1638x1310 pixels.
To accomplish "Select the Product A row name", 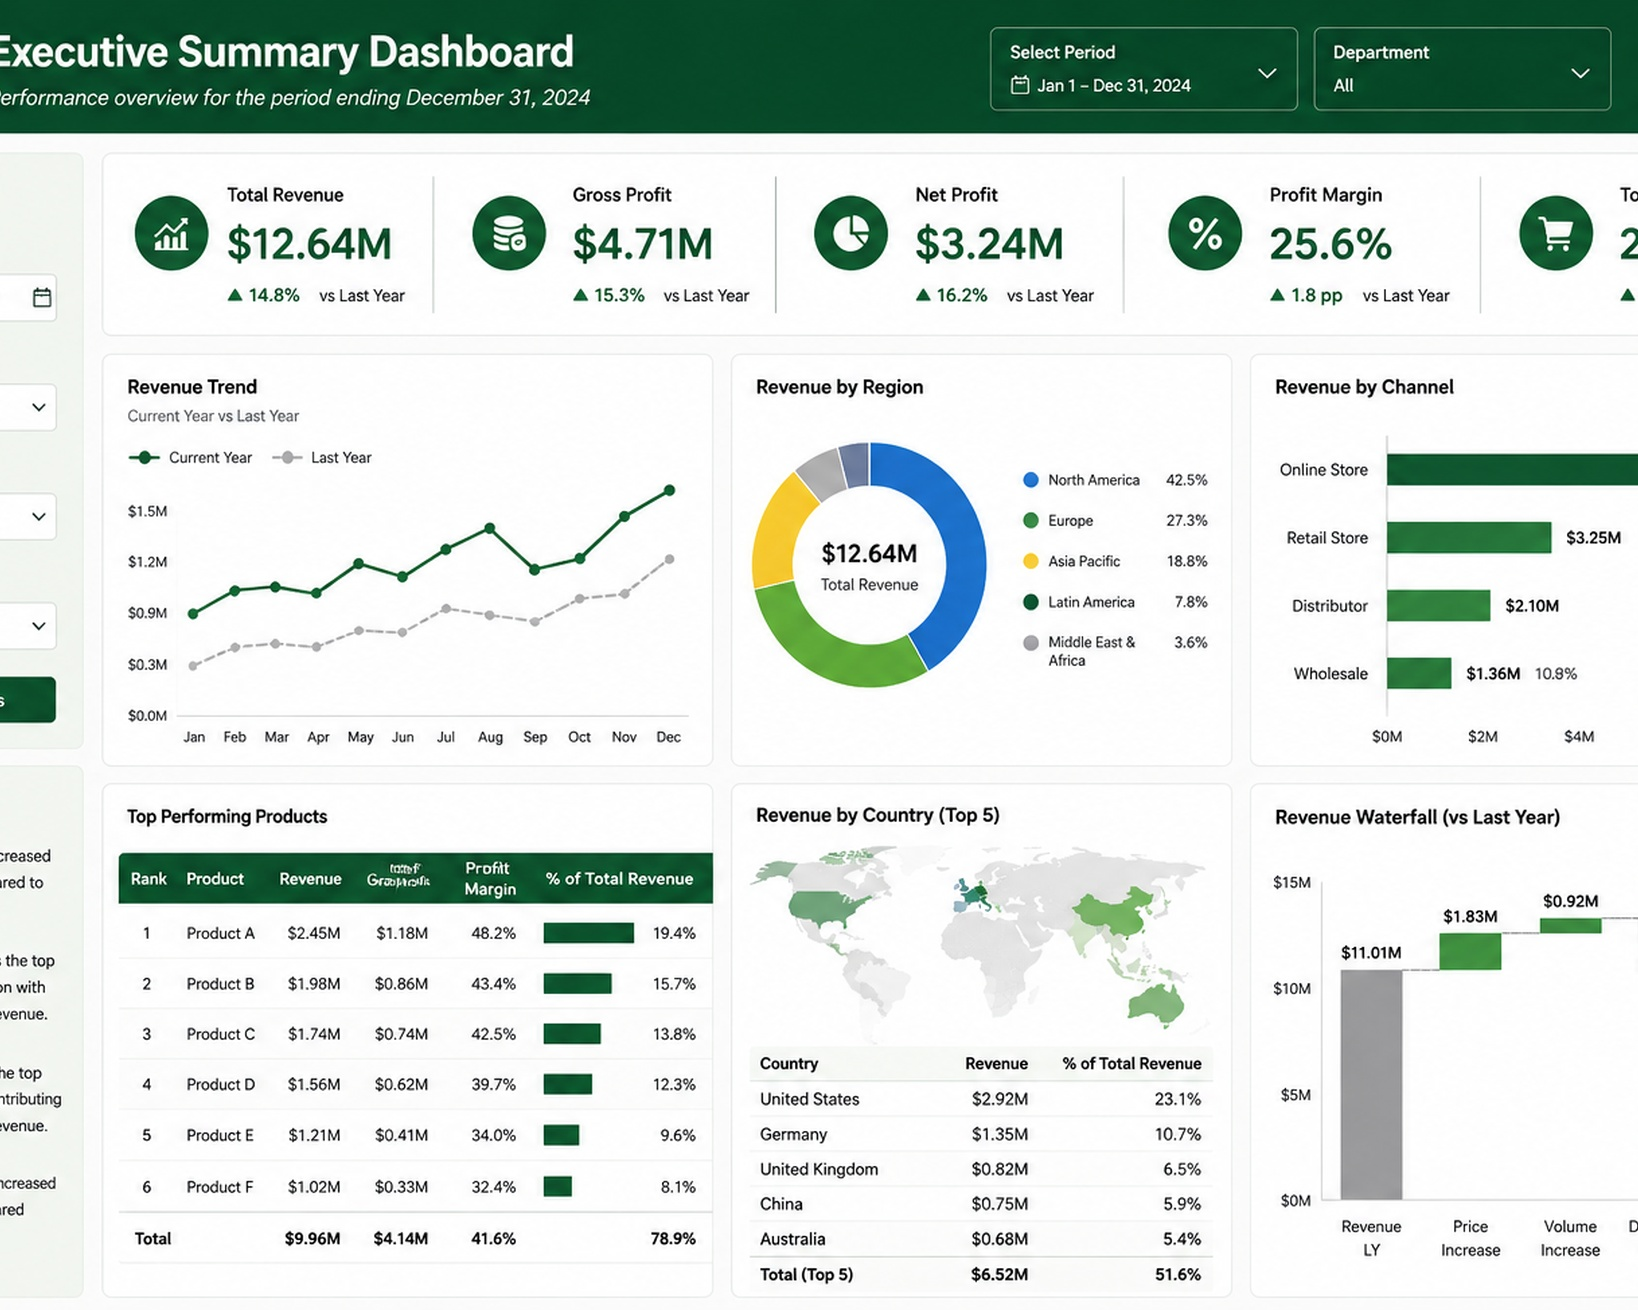I will (x=220, y=933).
